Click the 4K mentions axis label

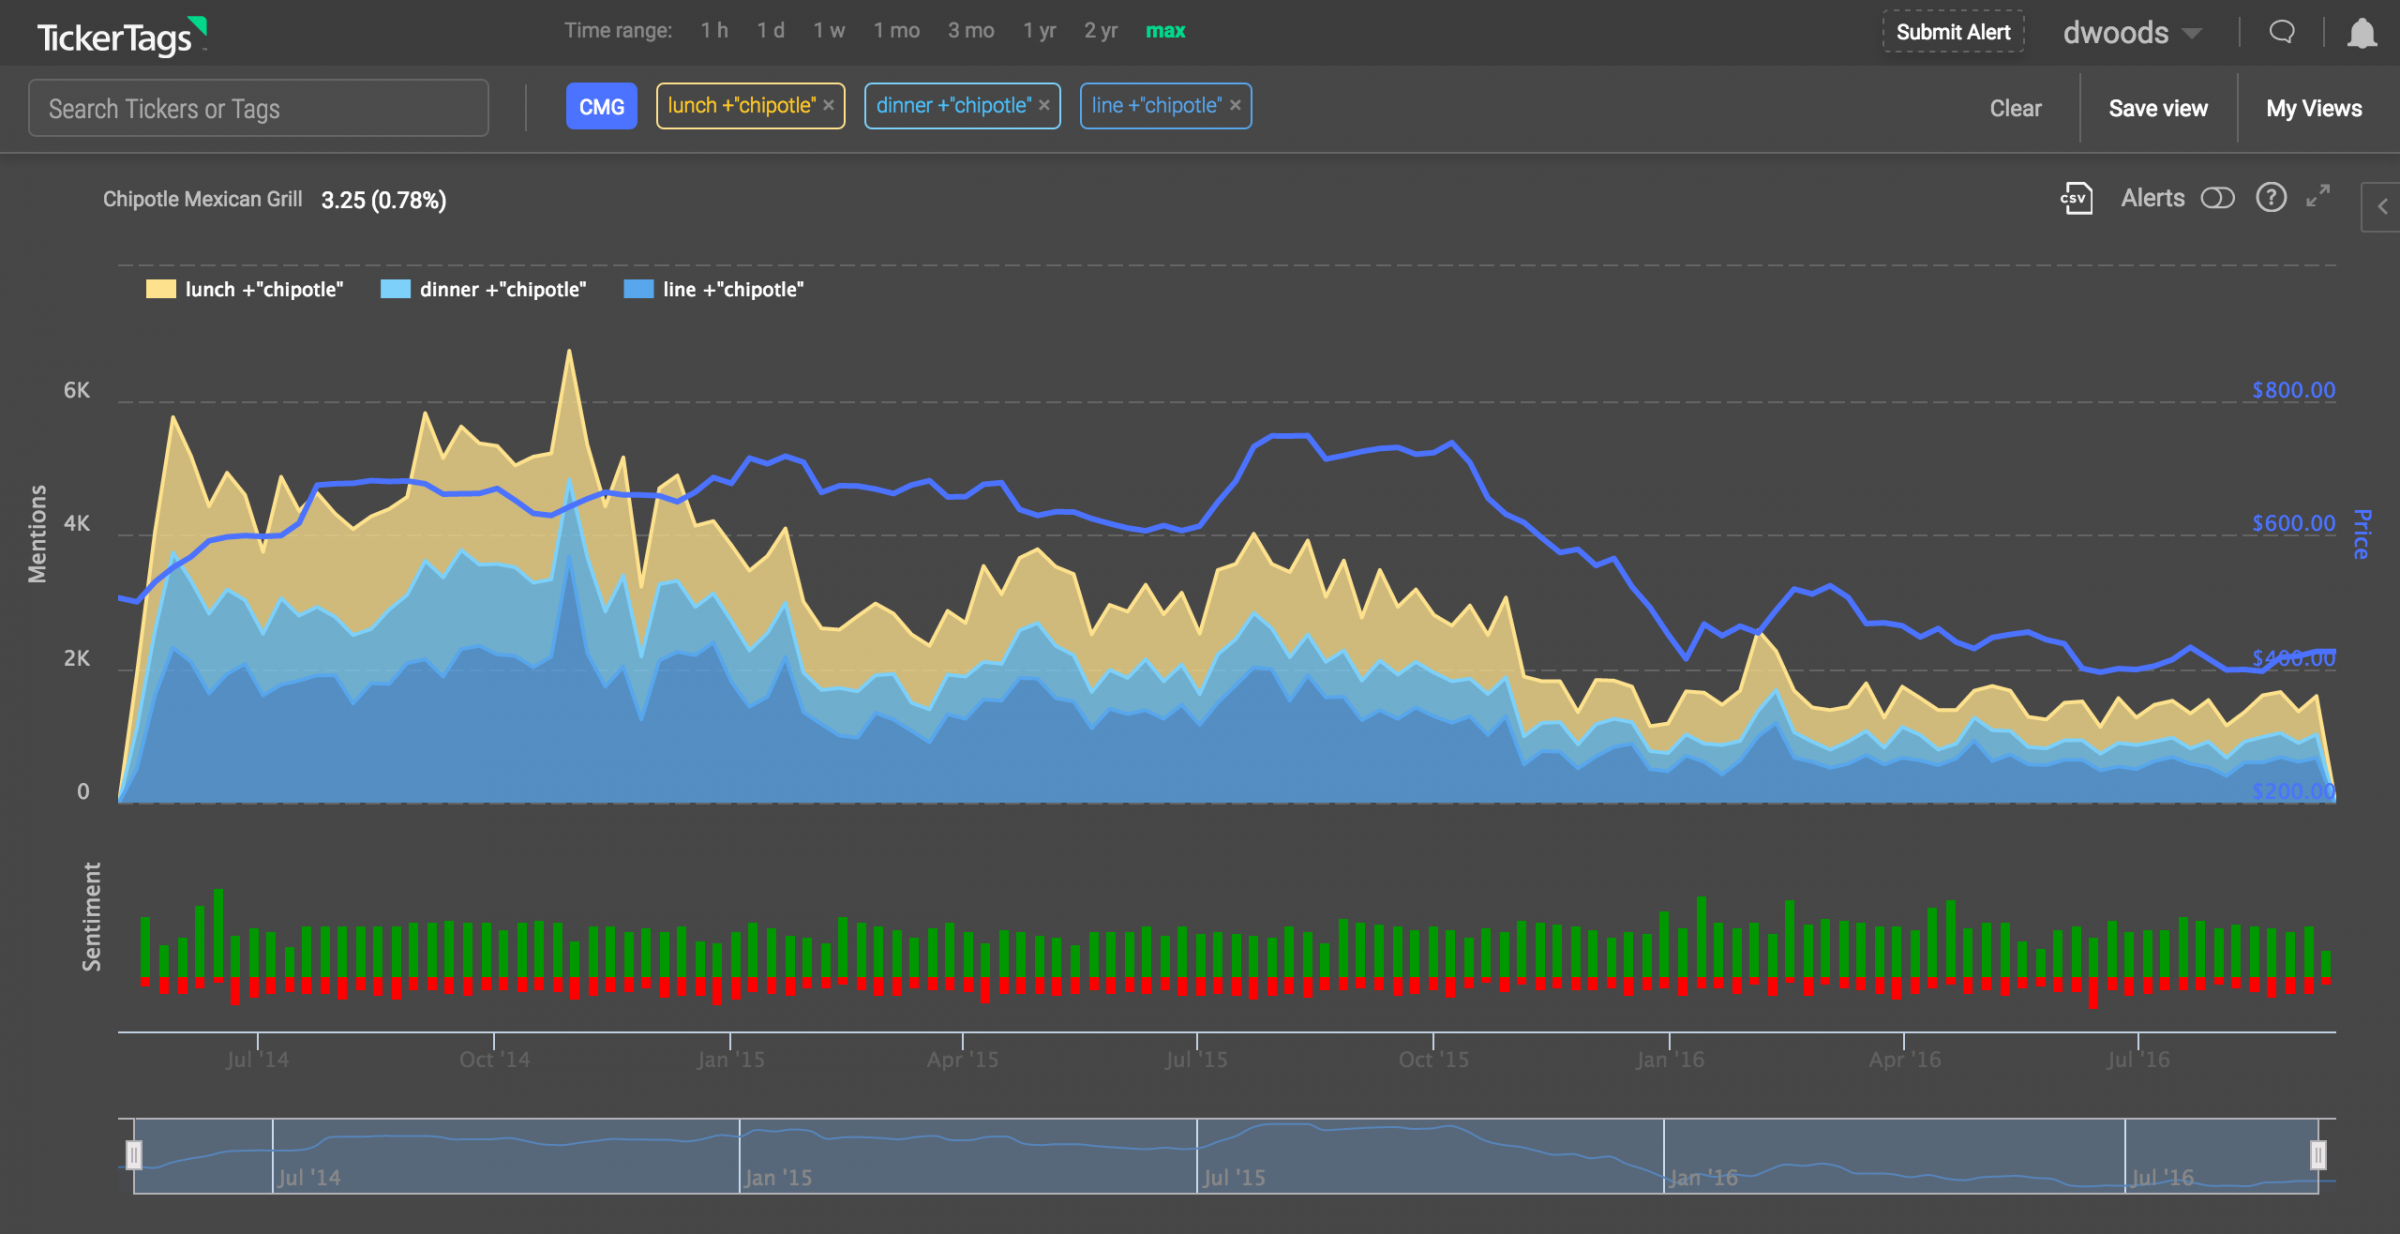(77, 523)
